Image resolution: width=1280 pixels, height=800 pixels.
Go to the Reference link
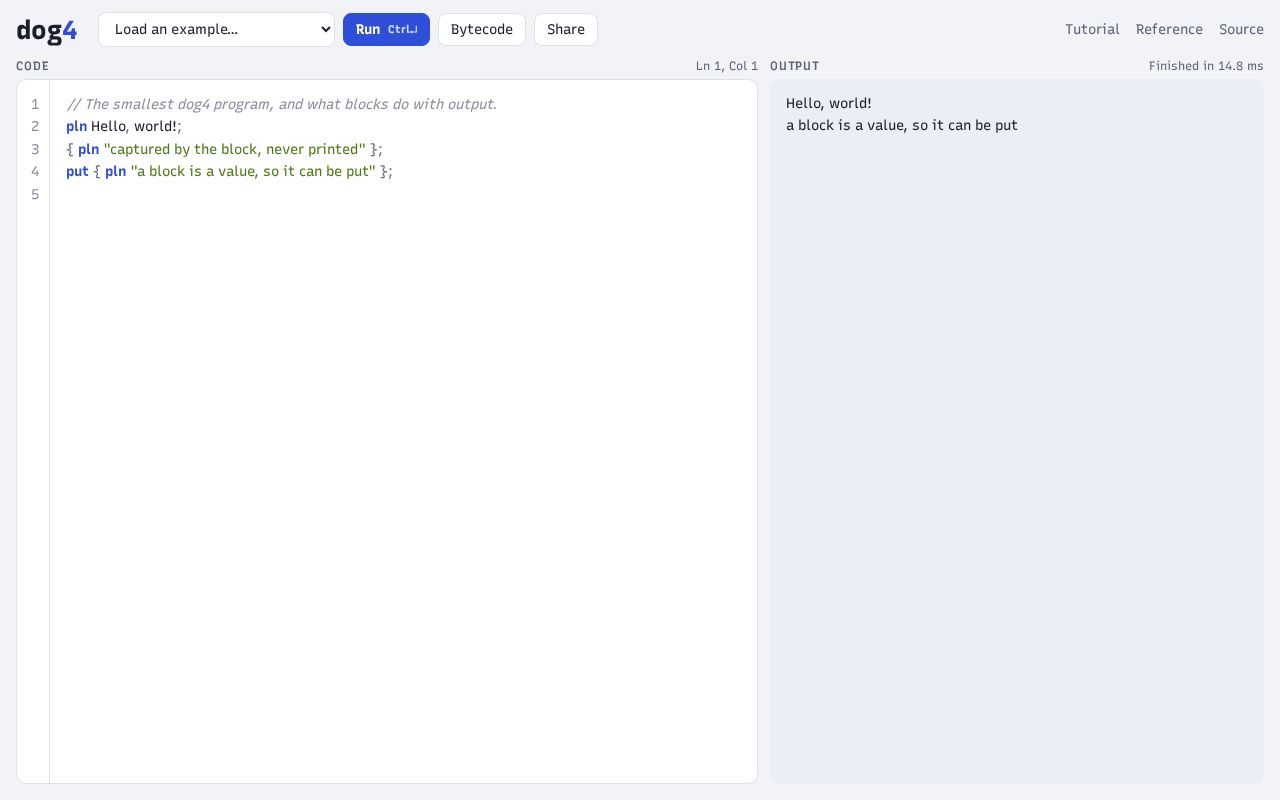[x=1169, y=29]
